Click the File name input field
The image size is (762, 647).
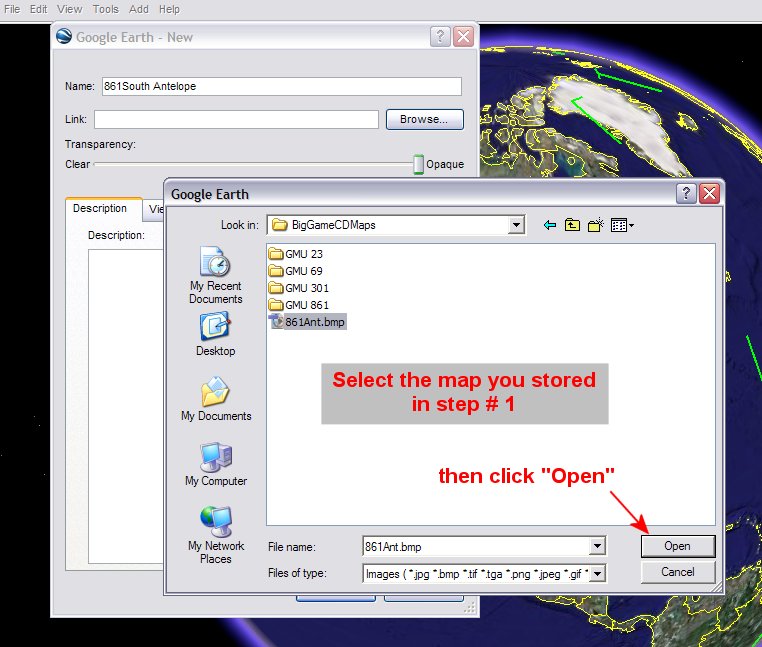(476, 546)
